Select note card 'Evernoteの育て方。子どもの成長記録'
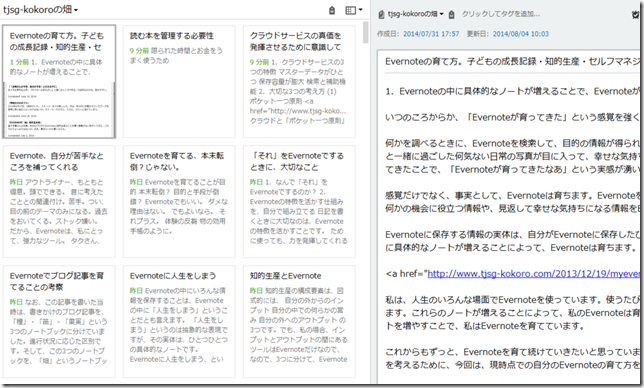The width and height of the screenshot is (644, 388). (x=59, y=81)
